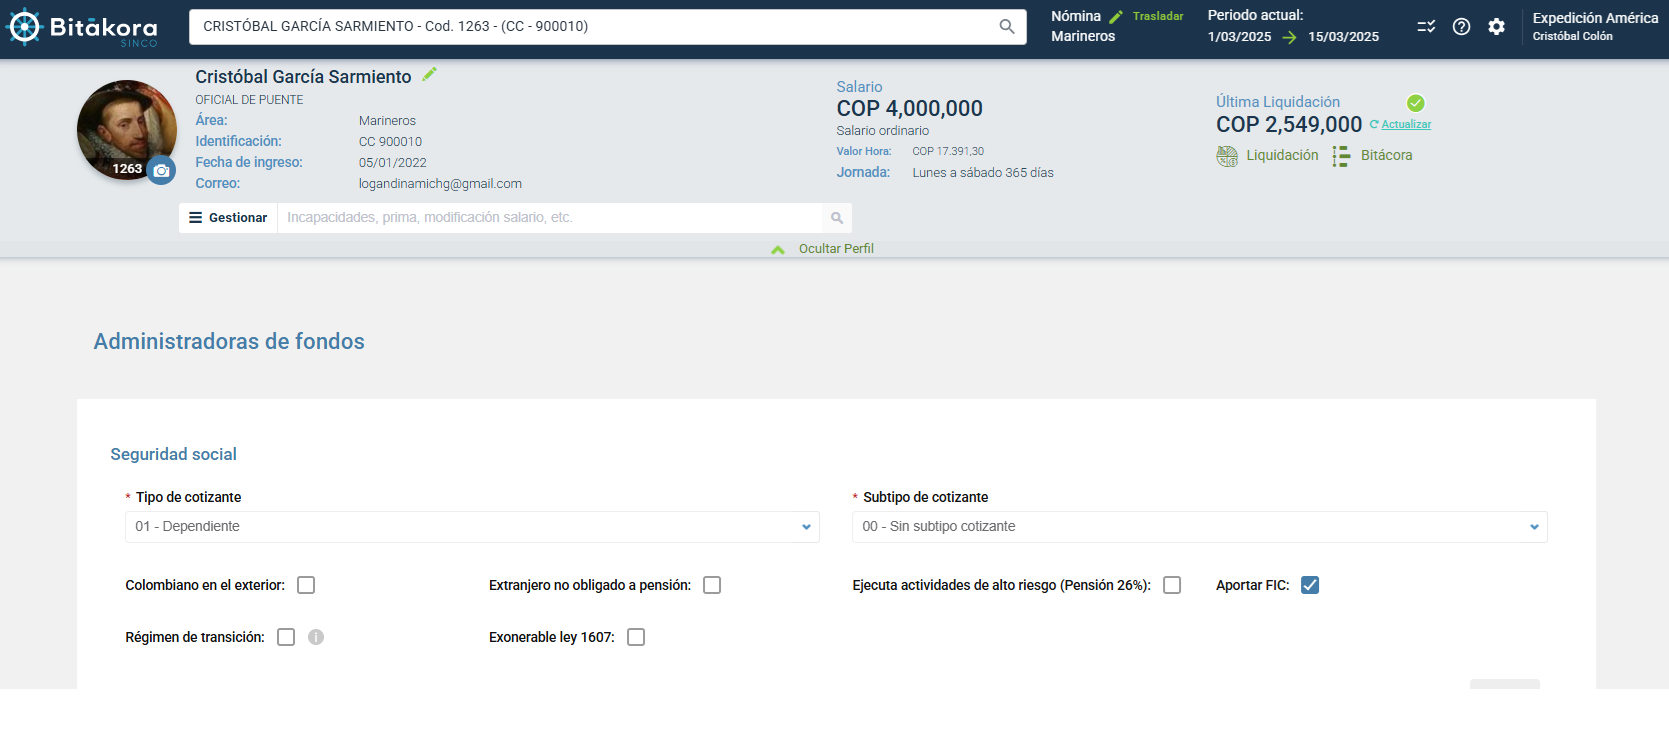Click the Liquidación globe icon
The image size is (1669, 737).
[1227, 156]
